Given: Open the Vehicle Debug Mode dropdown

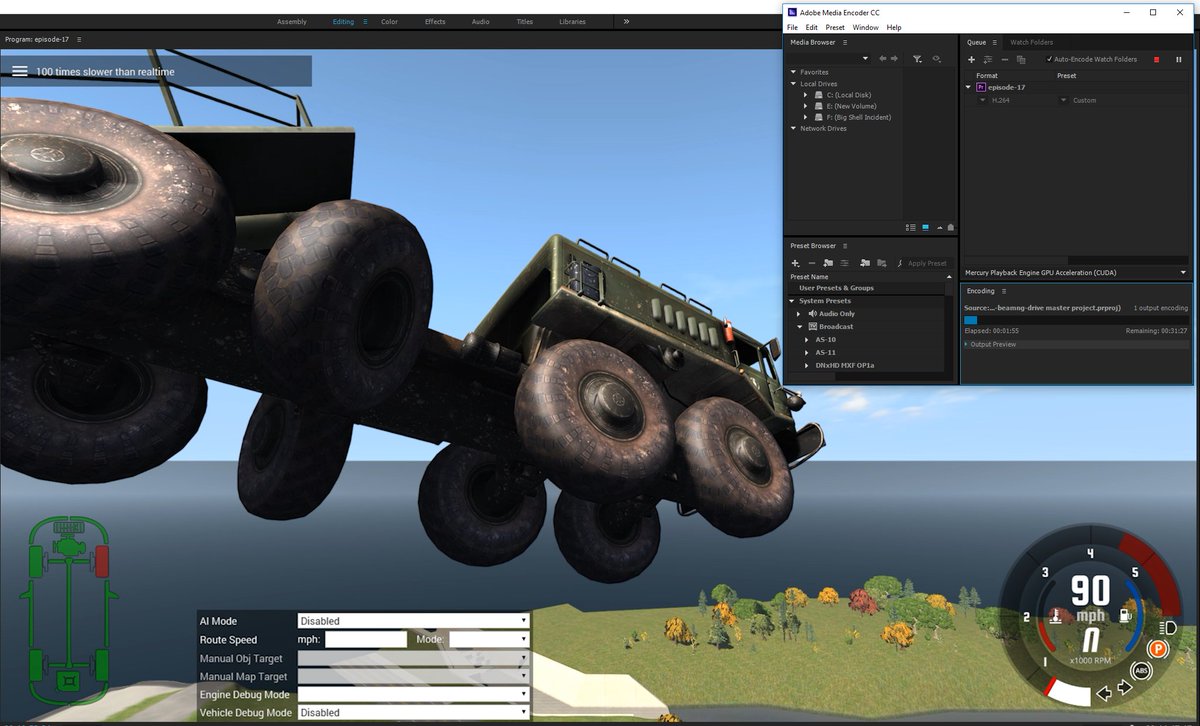Looking at the screenshot, I should tap(413, 713).
